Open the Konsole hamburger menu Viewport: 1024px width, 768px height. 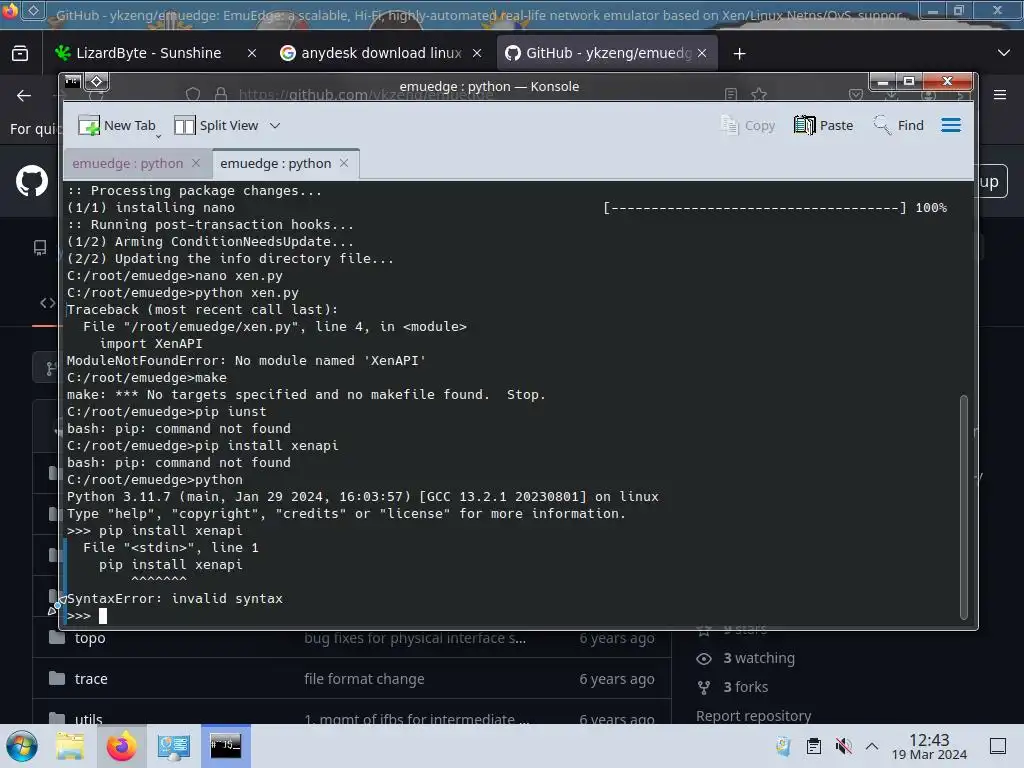click(x=951, y=125)
